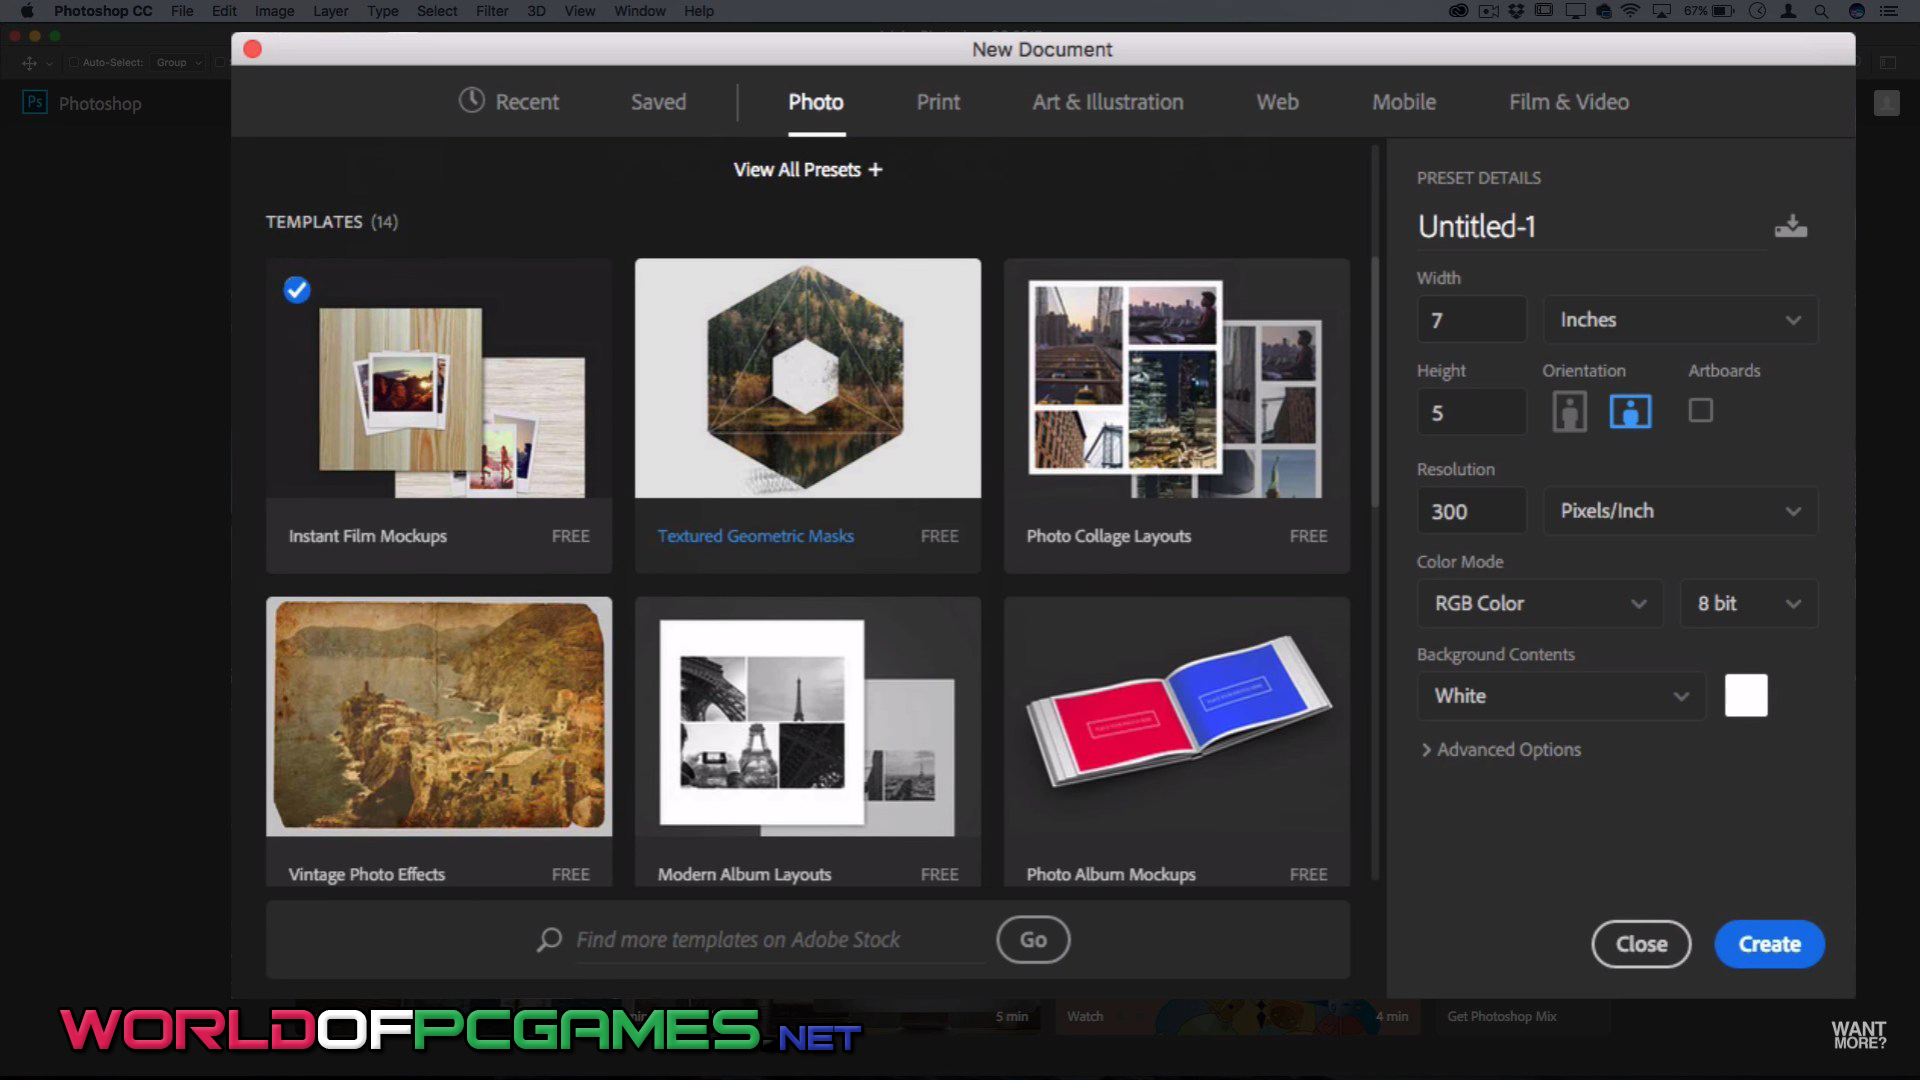The image size is (1920, 1080).
Task: Click the Photoshop Ps logo icon
Action: coord(35,102)
